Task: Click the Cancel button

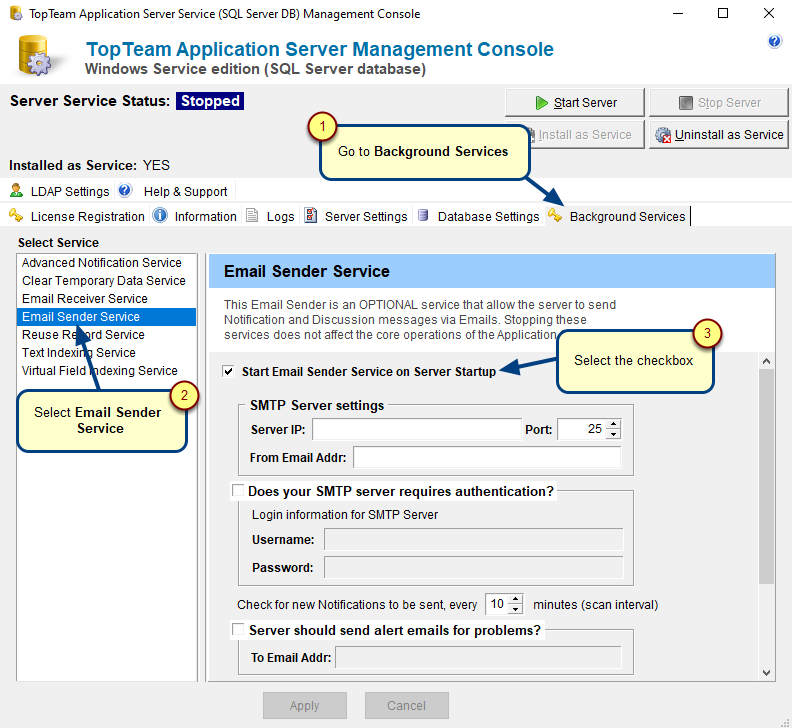Action: pyautogui.click(x=407, y=706)
